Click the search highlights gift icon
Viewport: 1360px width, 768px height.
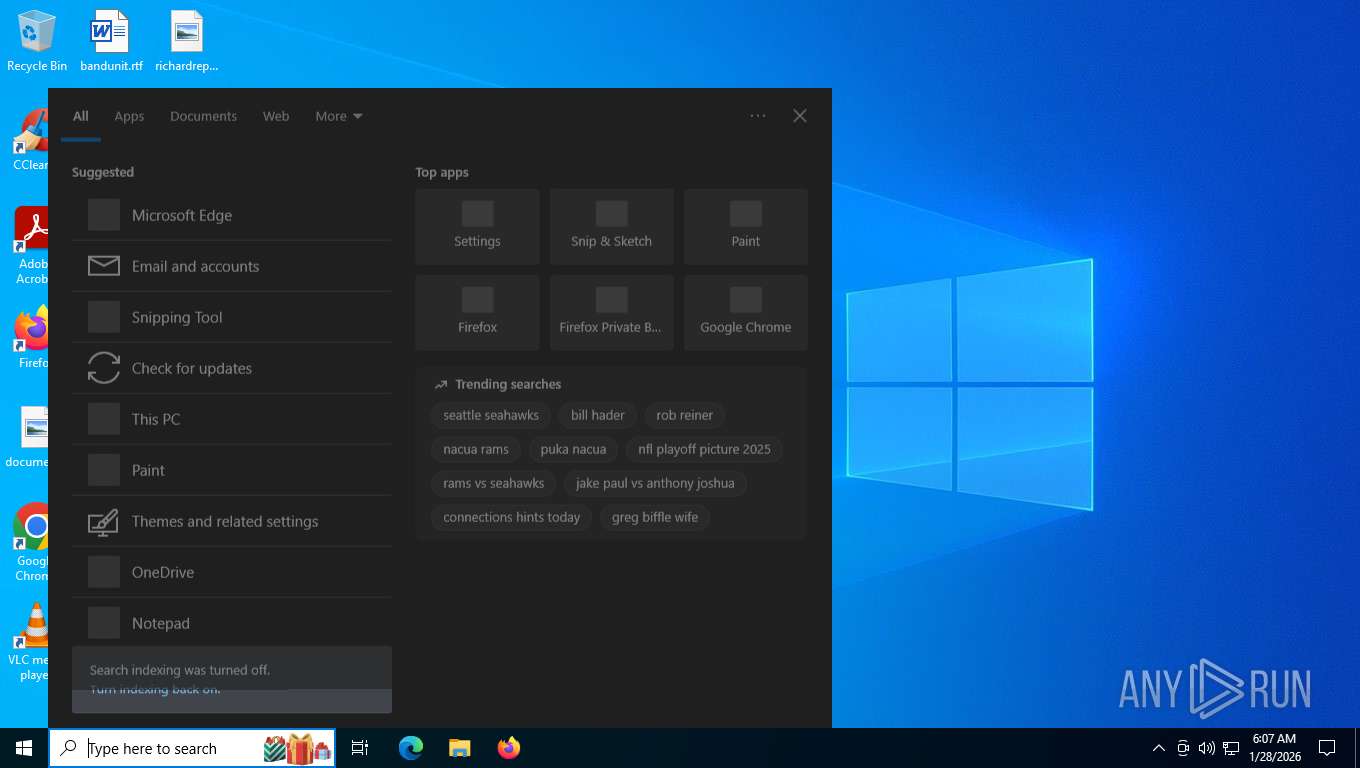tap(298, 748)
